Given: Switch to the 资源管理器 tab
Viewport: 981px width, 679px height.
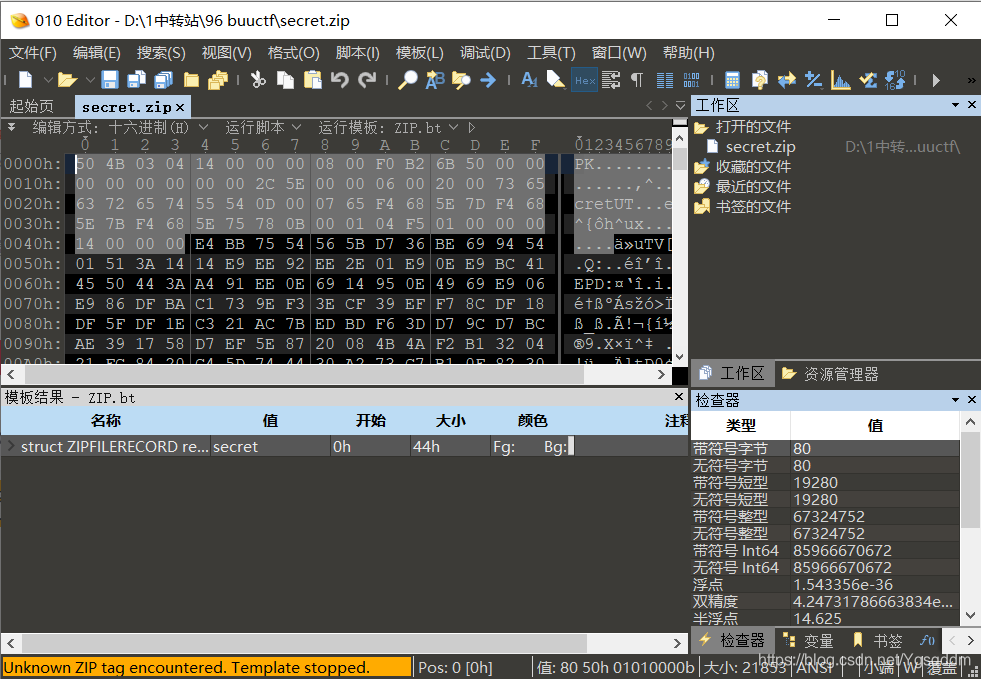Looking at the screenshot, I should pos(830,374).
